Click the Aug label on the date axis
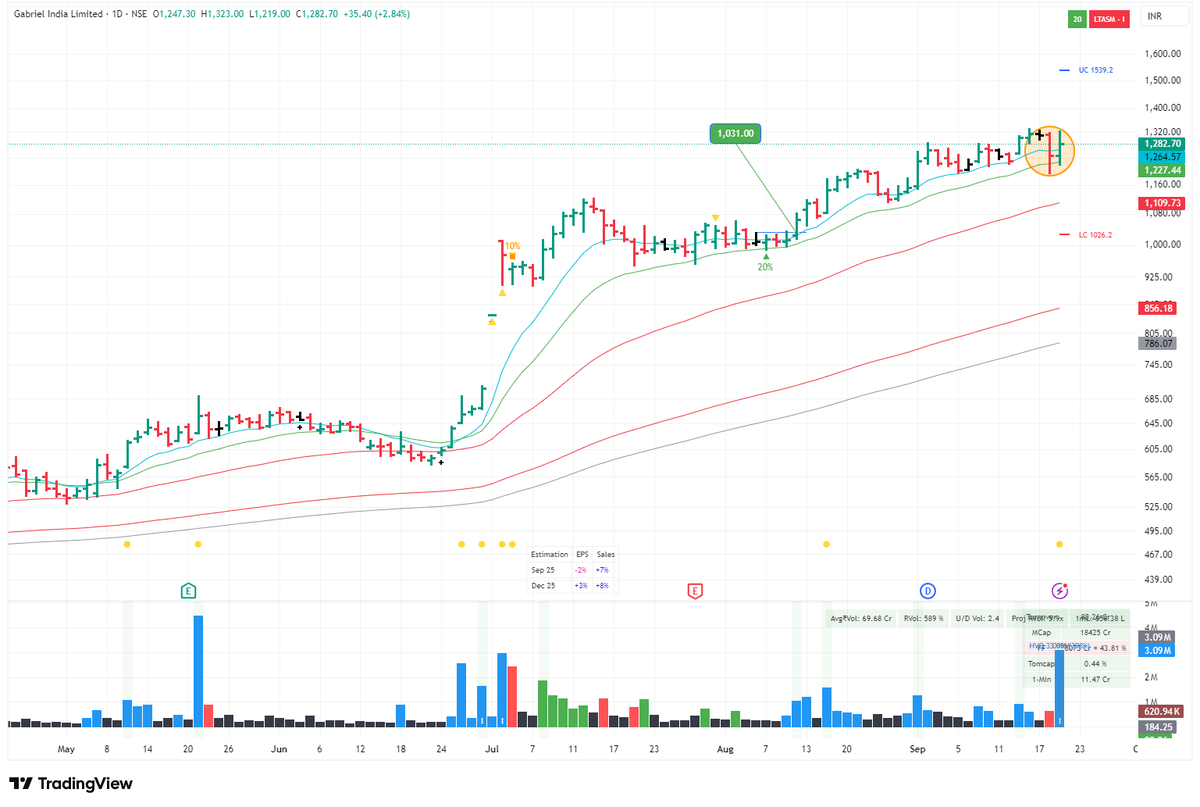Viewport: 1200px width, 807px height. point(725,748)
